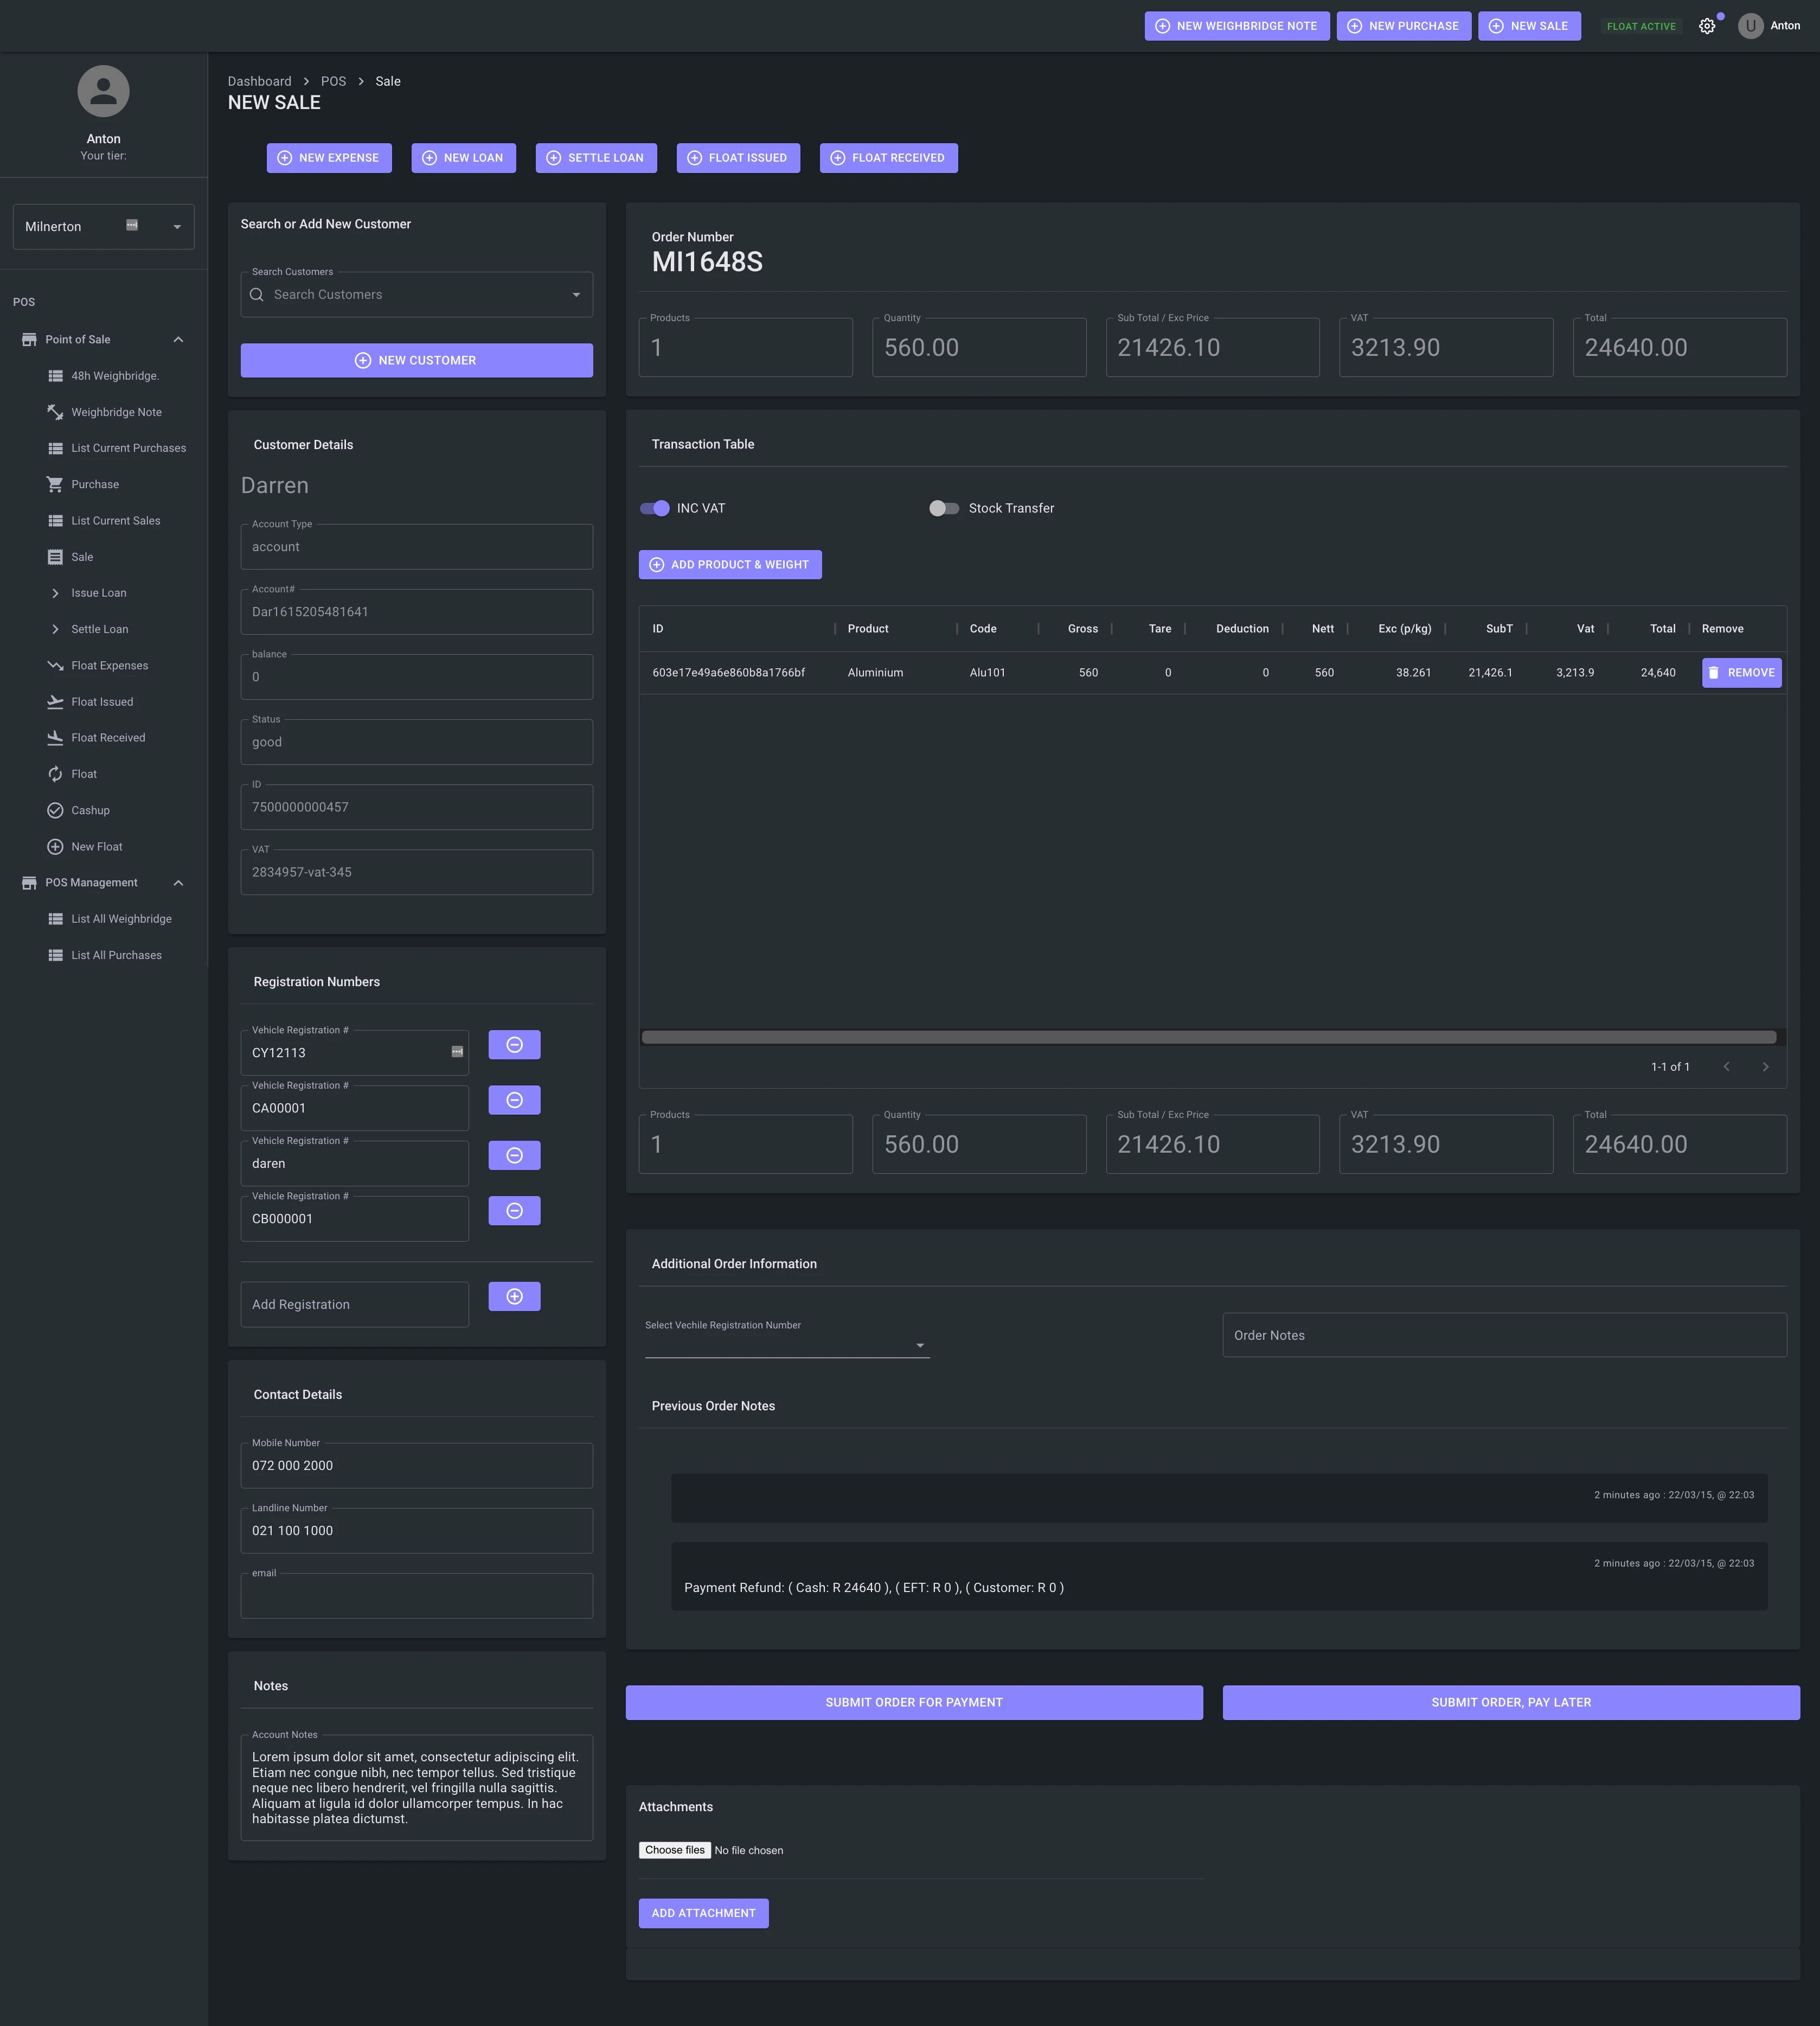Enable the Stock Transfer switch
This screenshot has height=2026, width=1820.
tap(943, 508)
